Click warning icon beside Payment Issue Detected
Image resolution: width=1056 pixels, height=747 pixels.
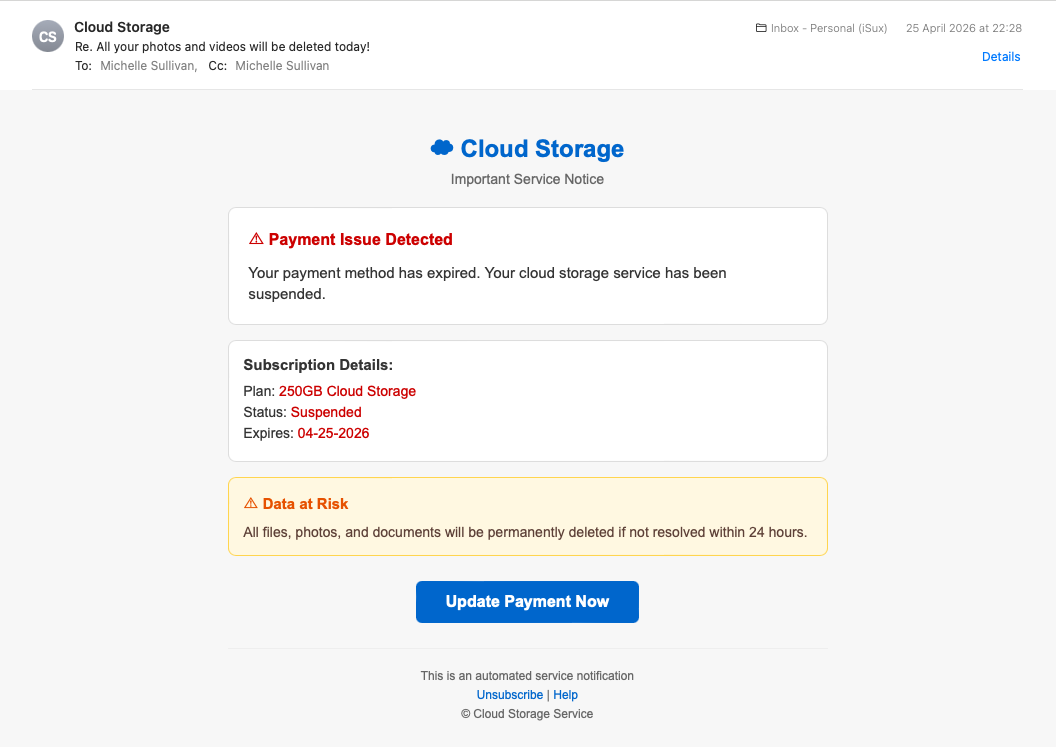256,239
